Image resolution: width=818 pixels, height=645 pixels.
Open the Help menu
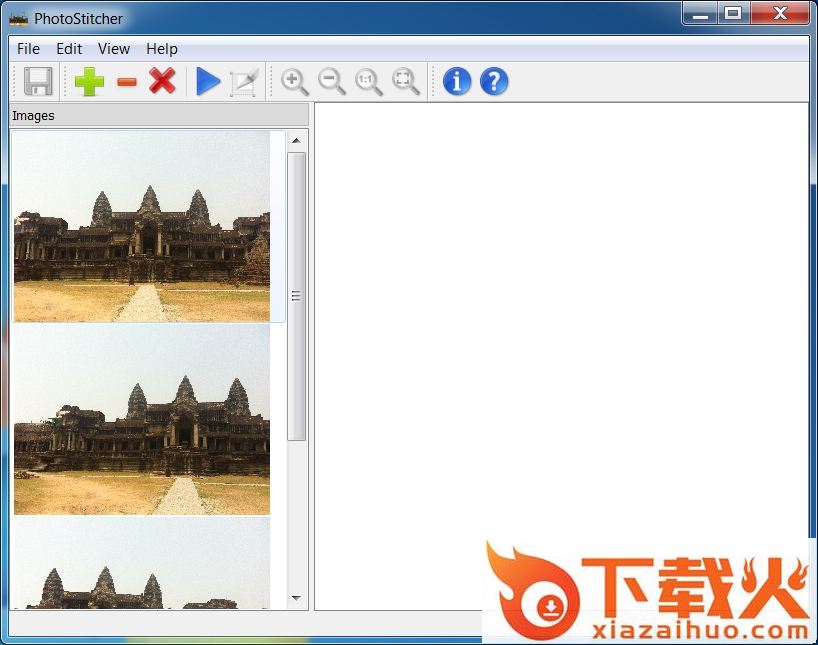(x=162, y=49)
